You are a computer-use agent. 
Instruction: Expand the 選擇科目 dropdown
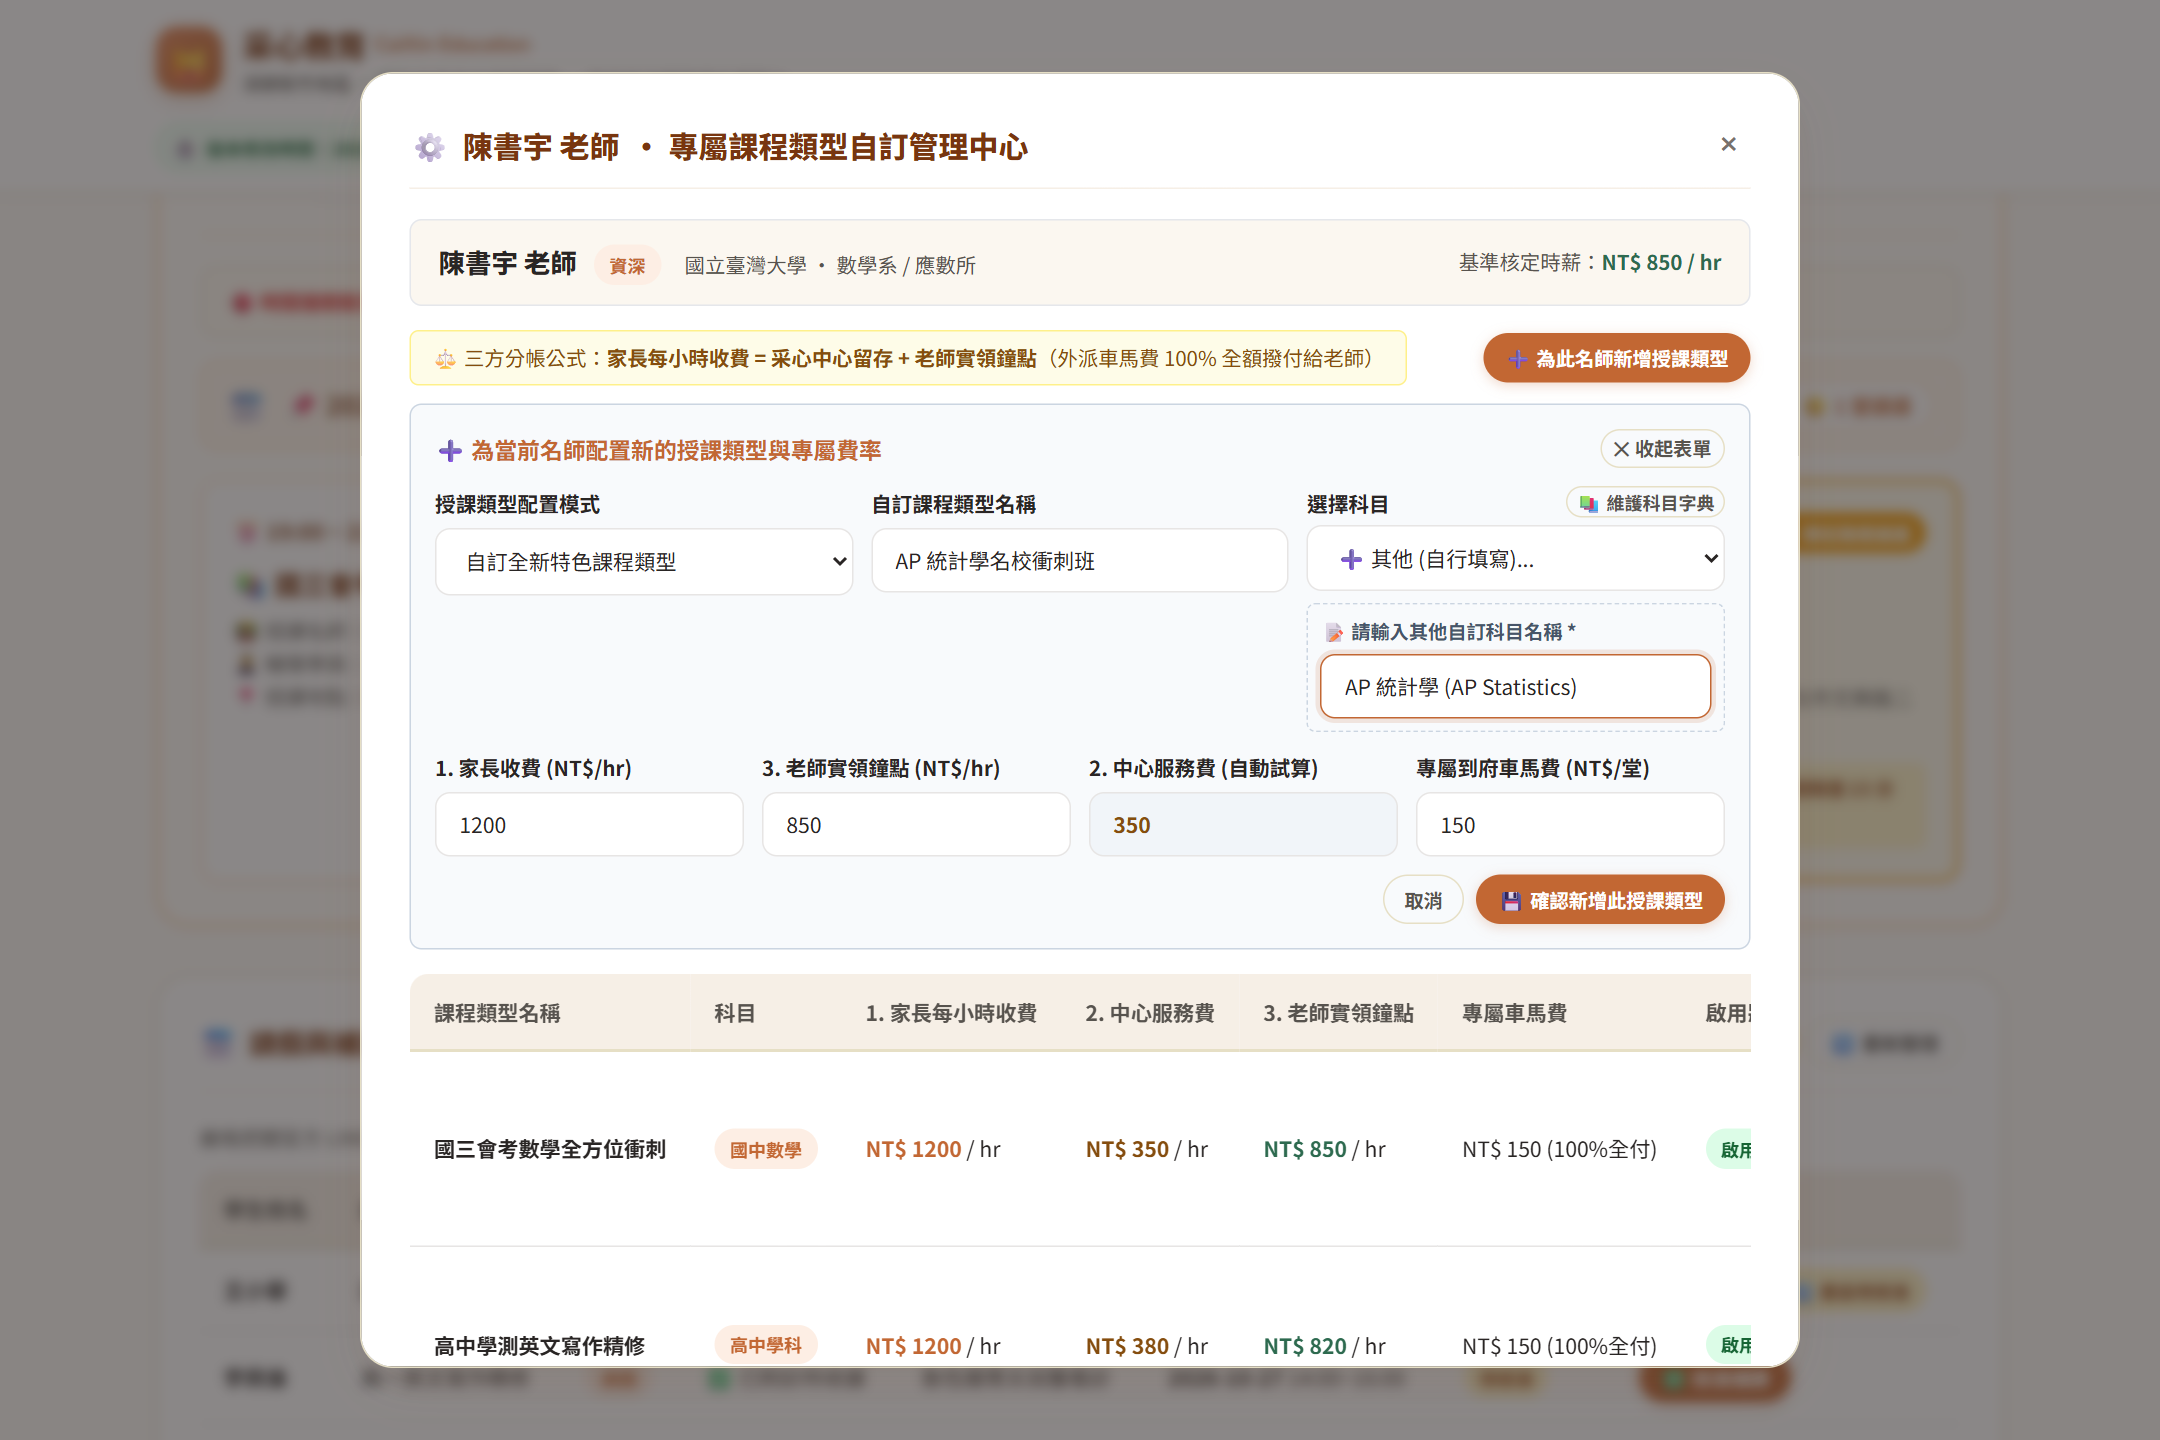1515,559
